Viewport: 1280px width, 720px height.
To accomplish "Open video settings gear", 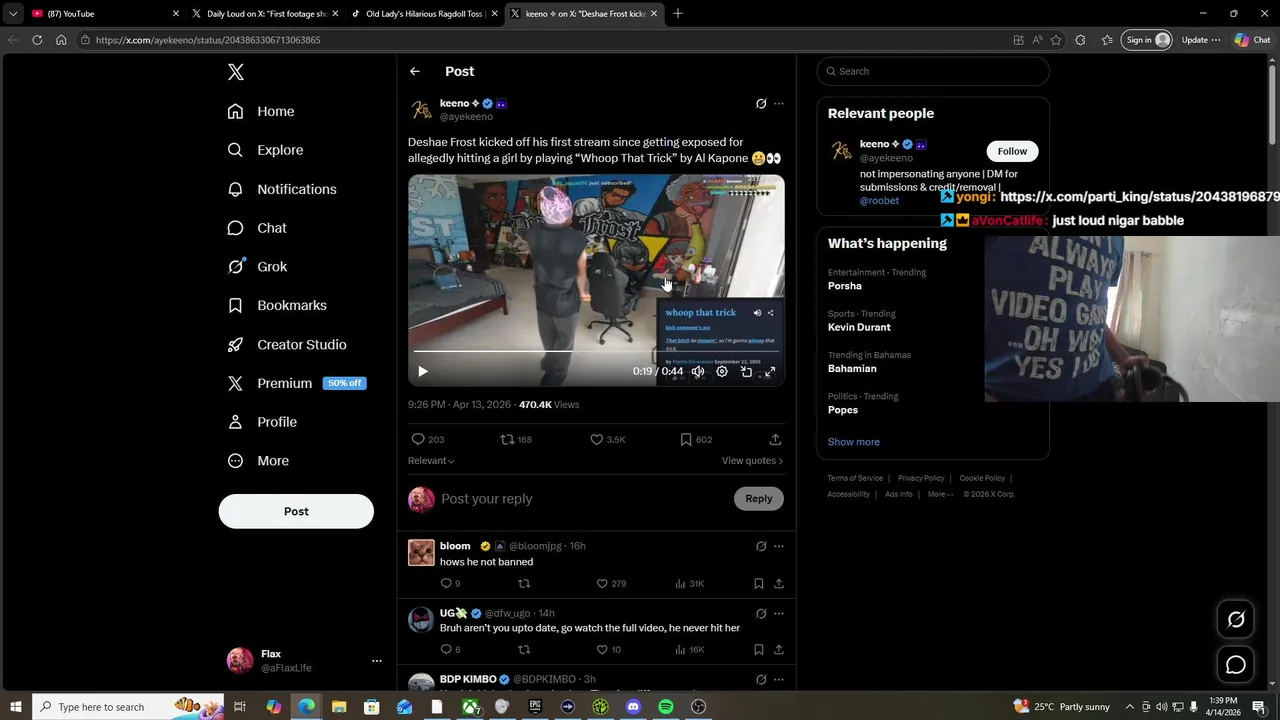I will pyautogui.click(x=722, y=371).
